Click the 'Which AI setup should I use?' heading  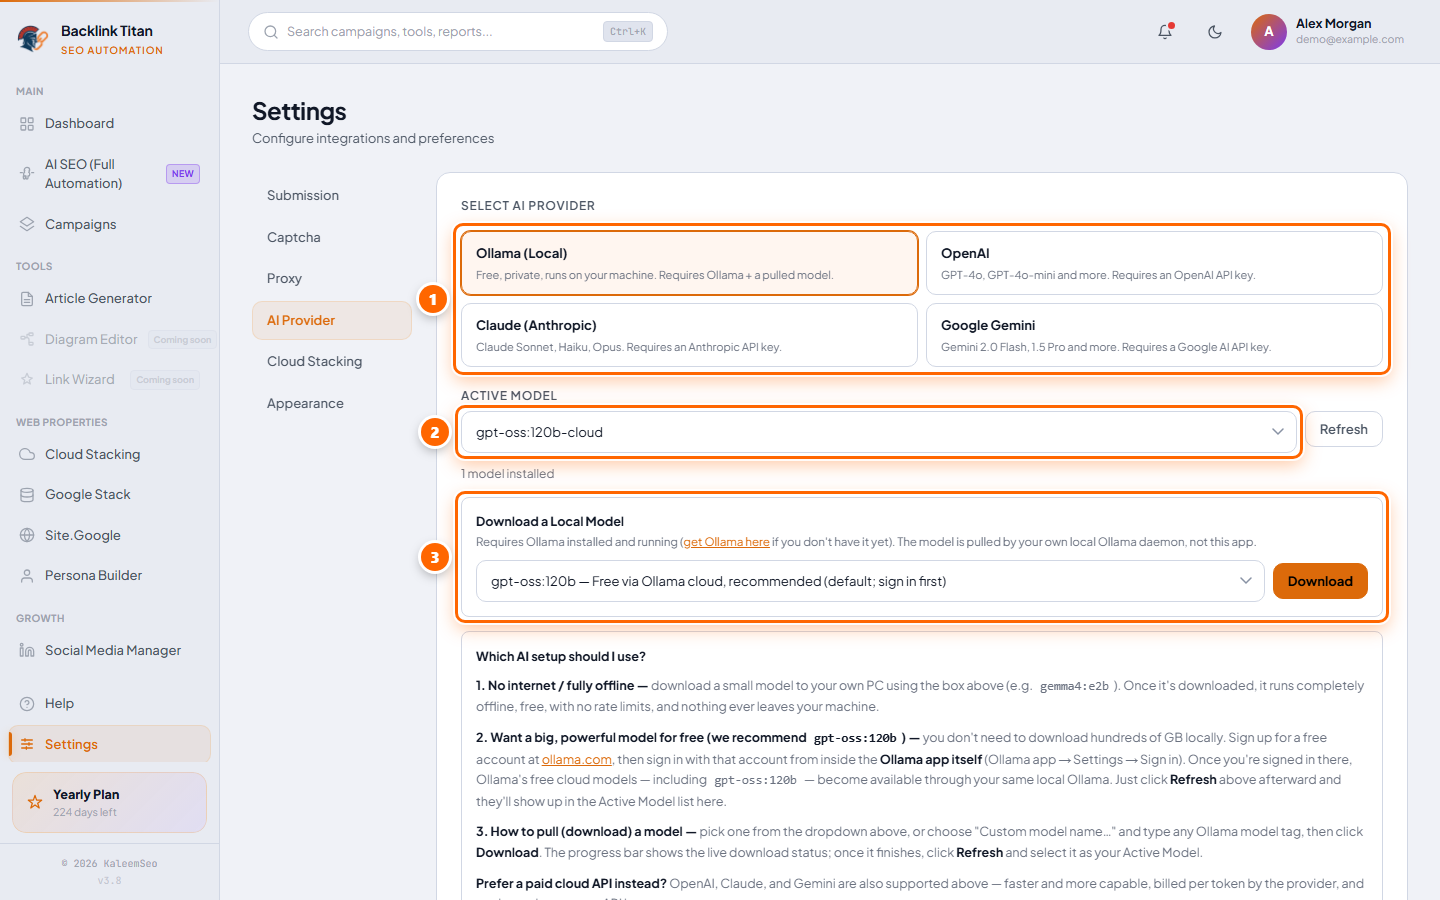point(561,657)
